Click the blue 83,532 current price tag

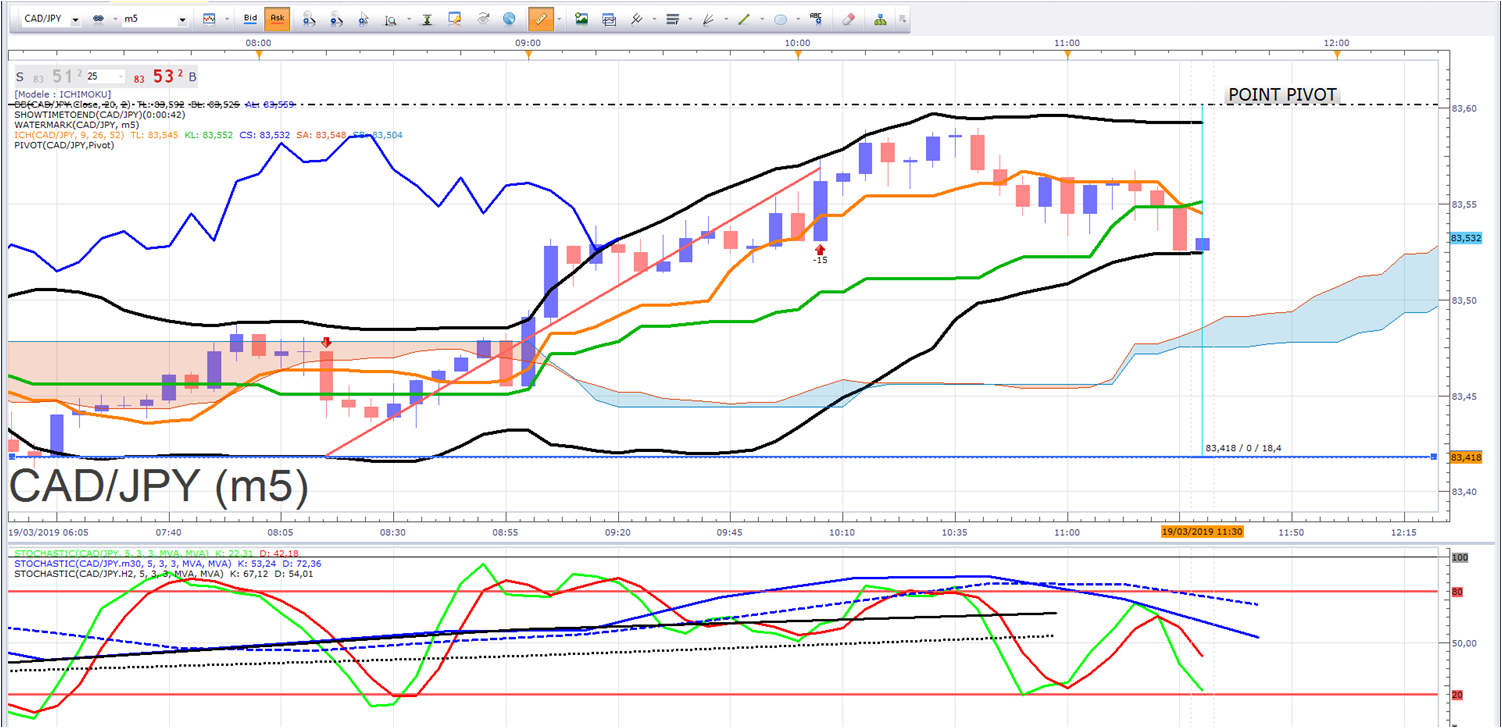(1465, 238)
